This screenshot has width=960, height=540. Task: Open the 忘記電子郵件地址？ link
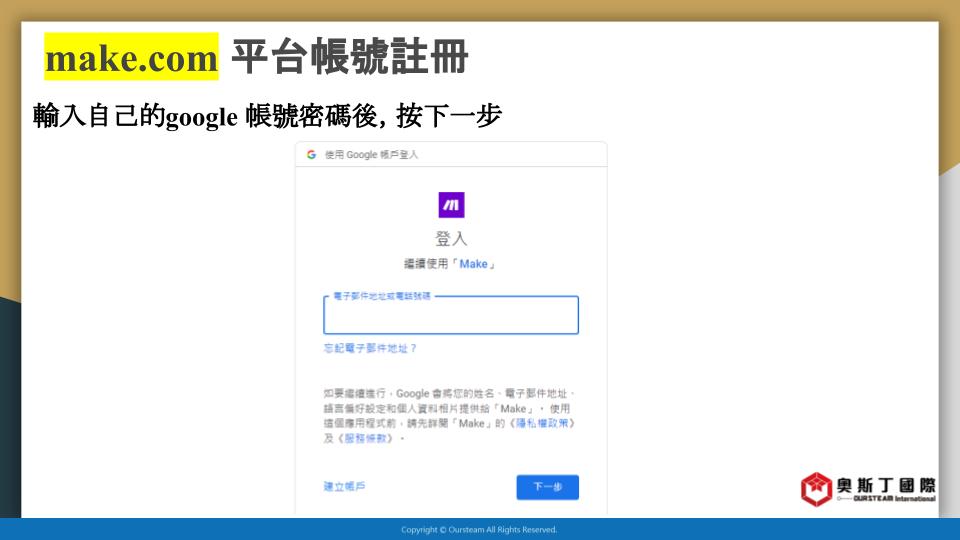370,348
